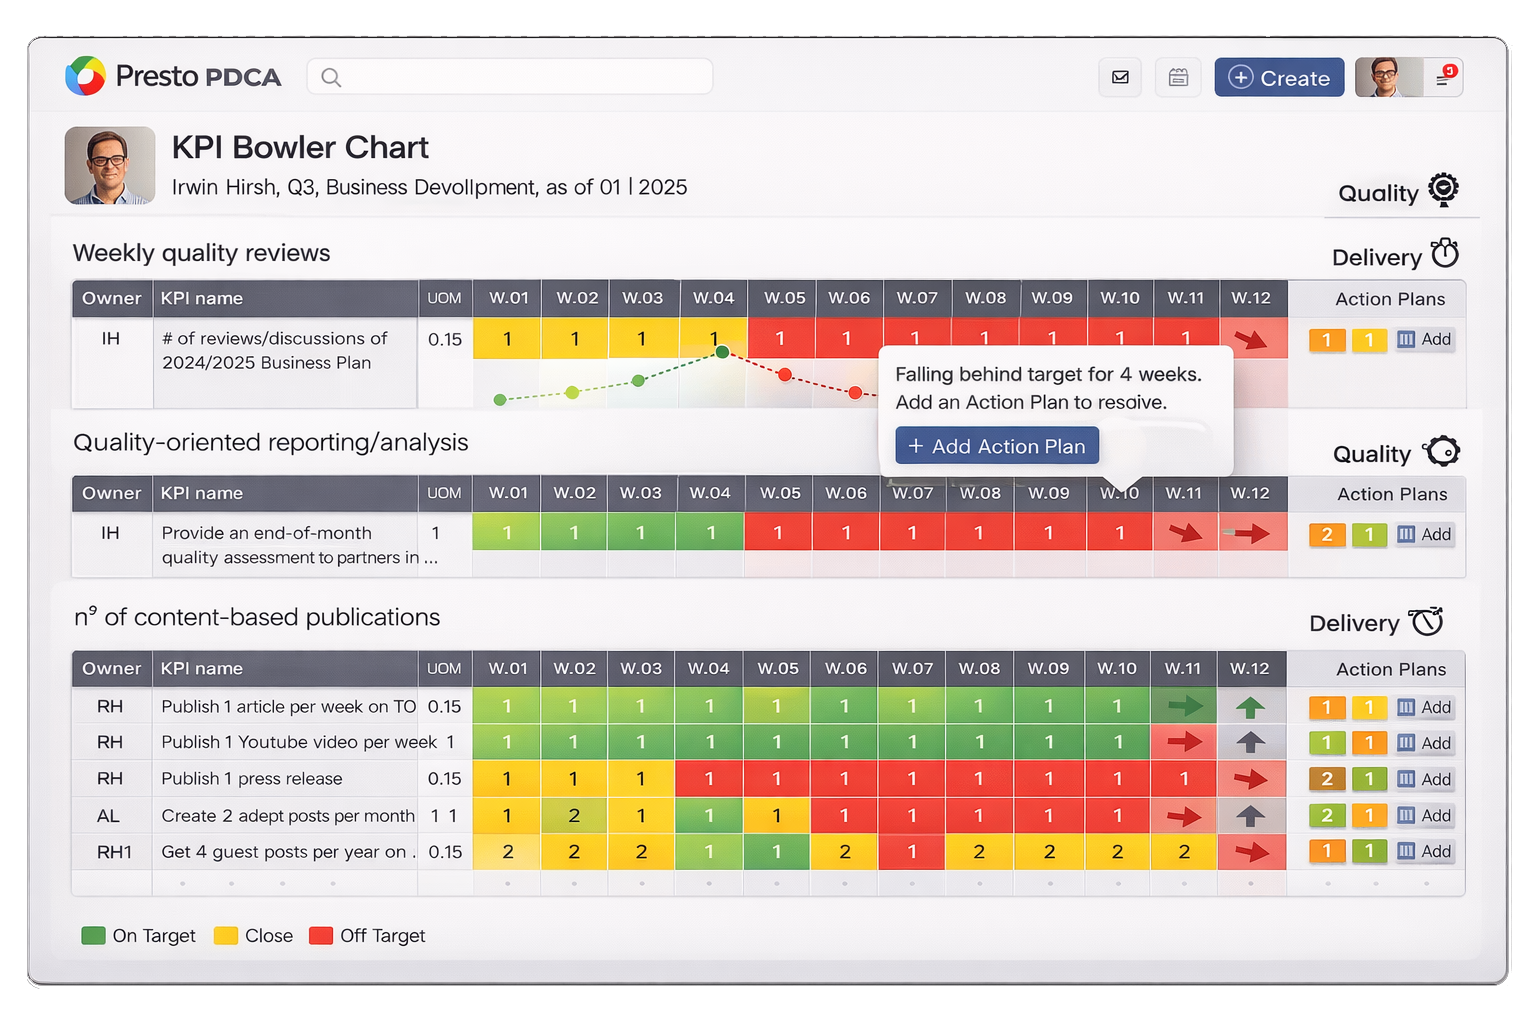1536x1024 pixels.
Task: Click the 'Quality-oriented reporting/analysis' section title
Action: point(271,442)
